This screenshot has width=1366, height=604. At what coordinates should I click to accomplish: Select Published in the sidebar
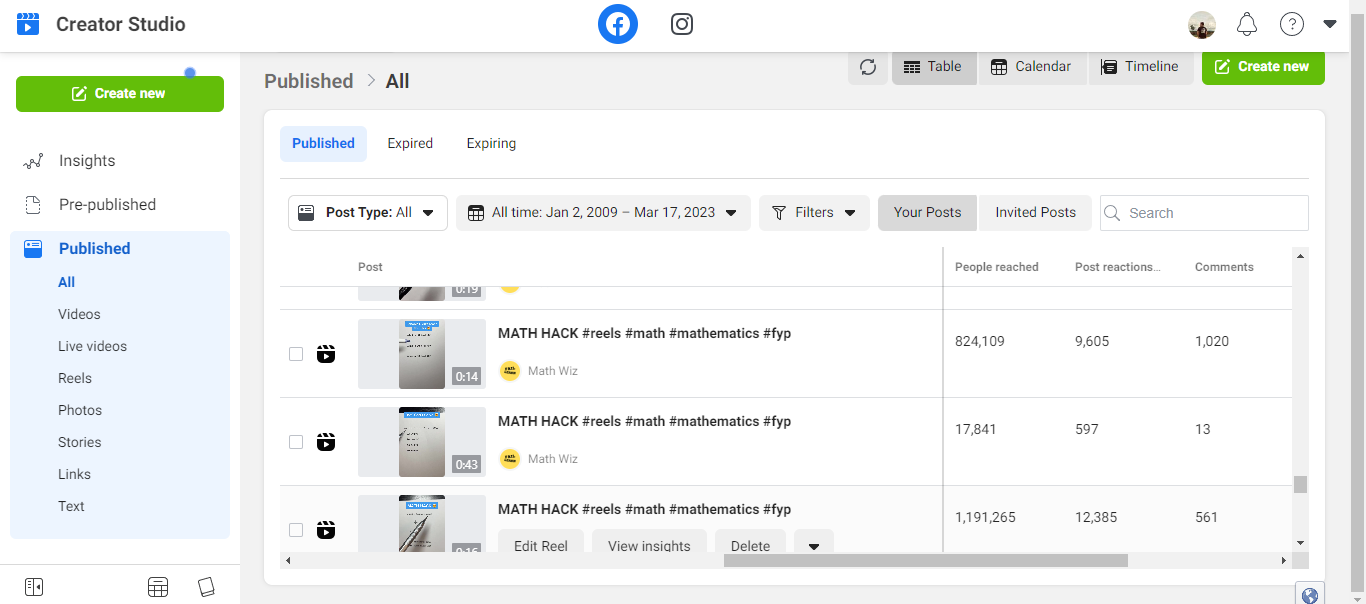coord(94,249)
